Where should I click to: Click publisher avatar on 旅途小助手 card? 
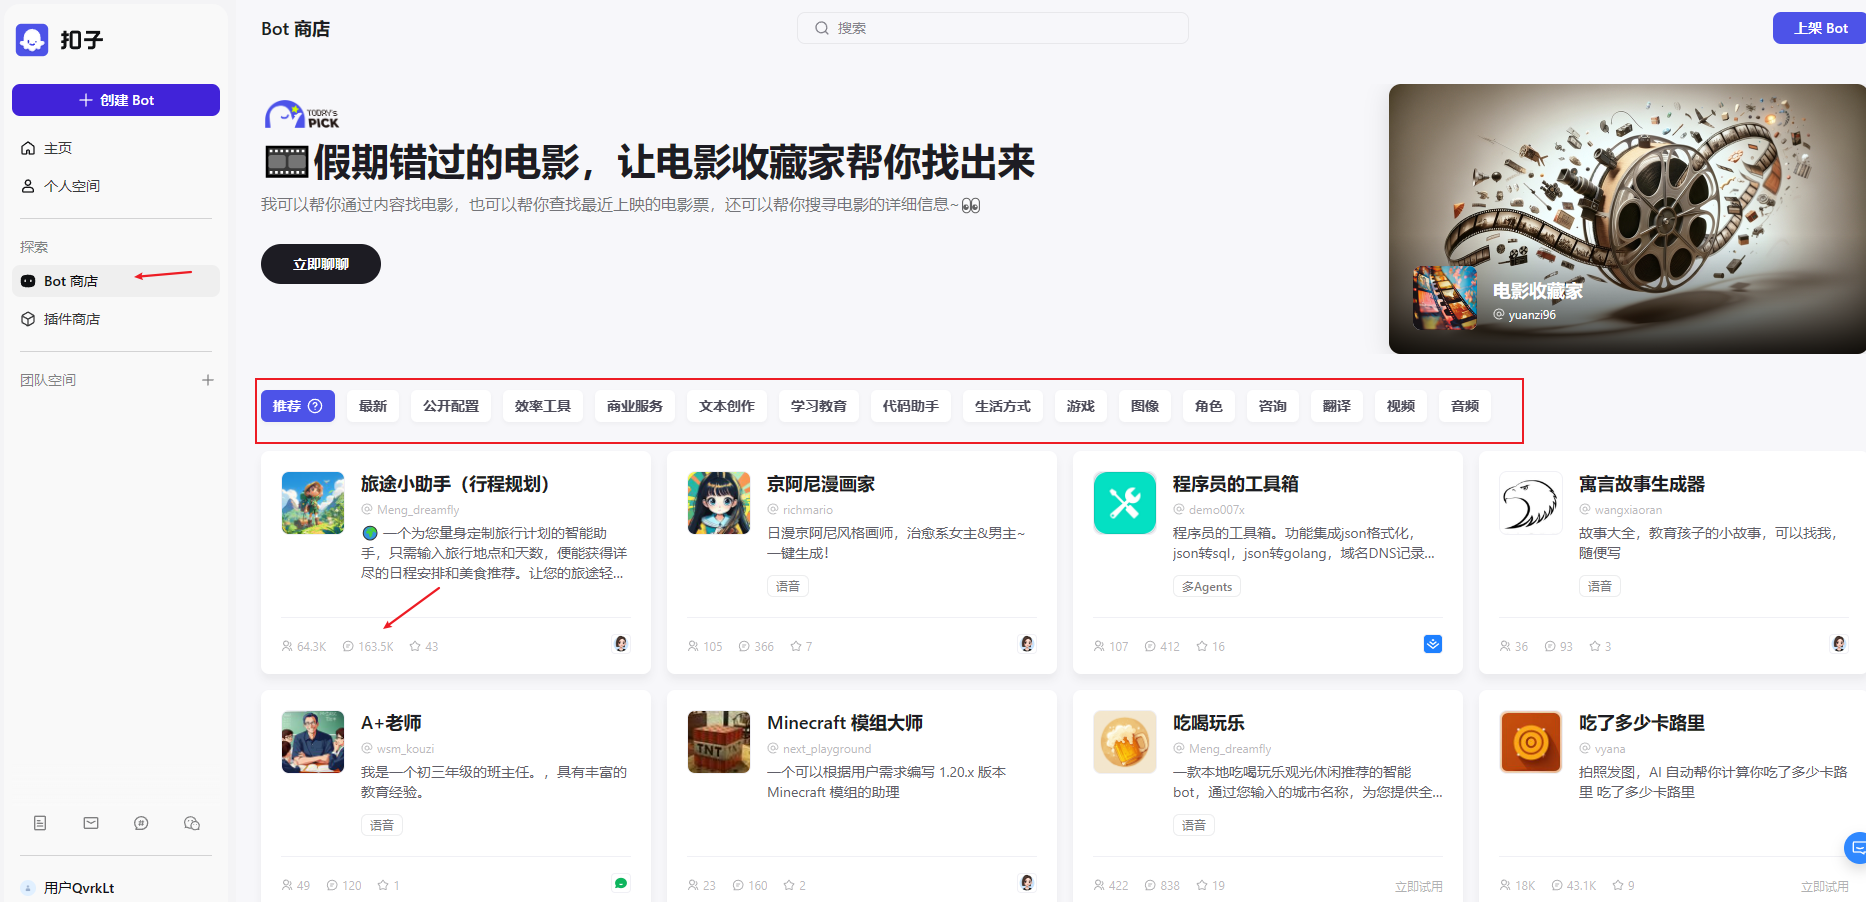(621, 644)
